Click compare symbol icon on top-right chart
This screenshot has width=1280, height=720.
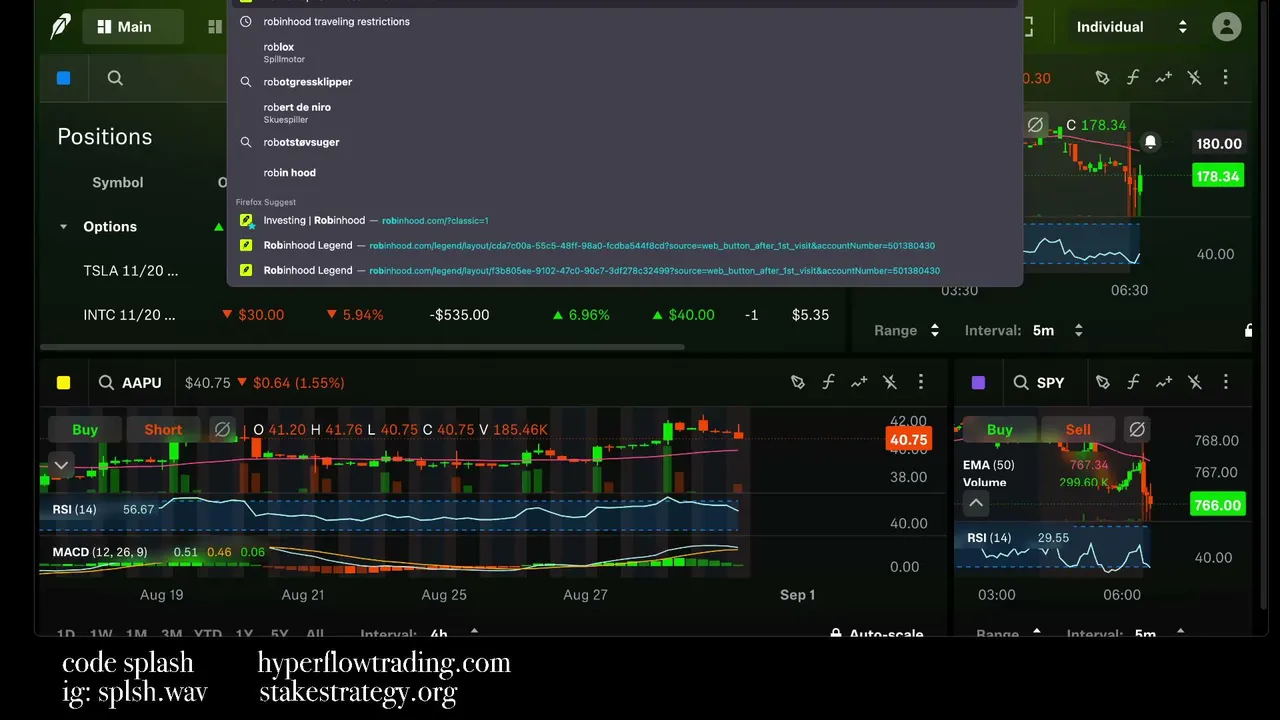1164,78
